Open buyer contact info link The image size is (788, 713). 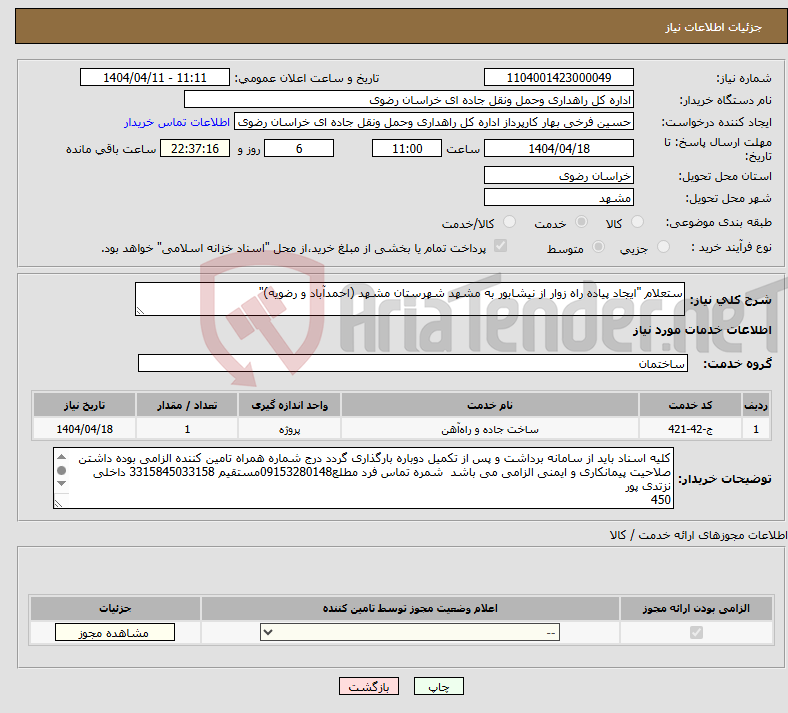coord(177,122)
